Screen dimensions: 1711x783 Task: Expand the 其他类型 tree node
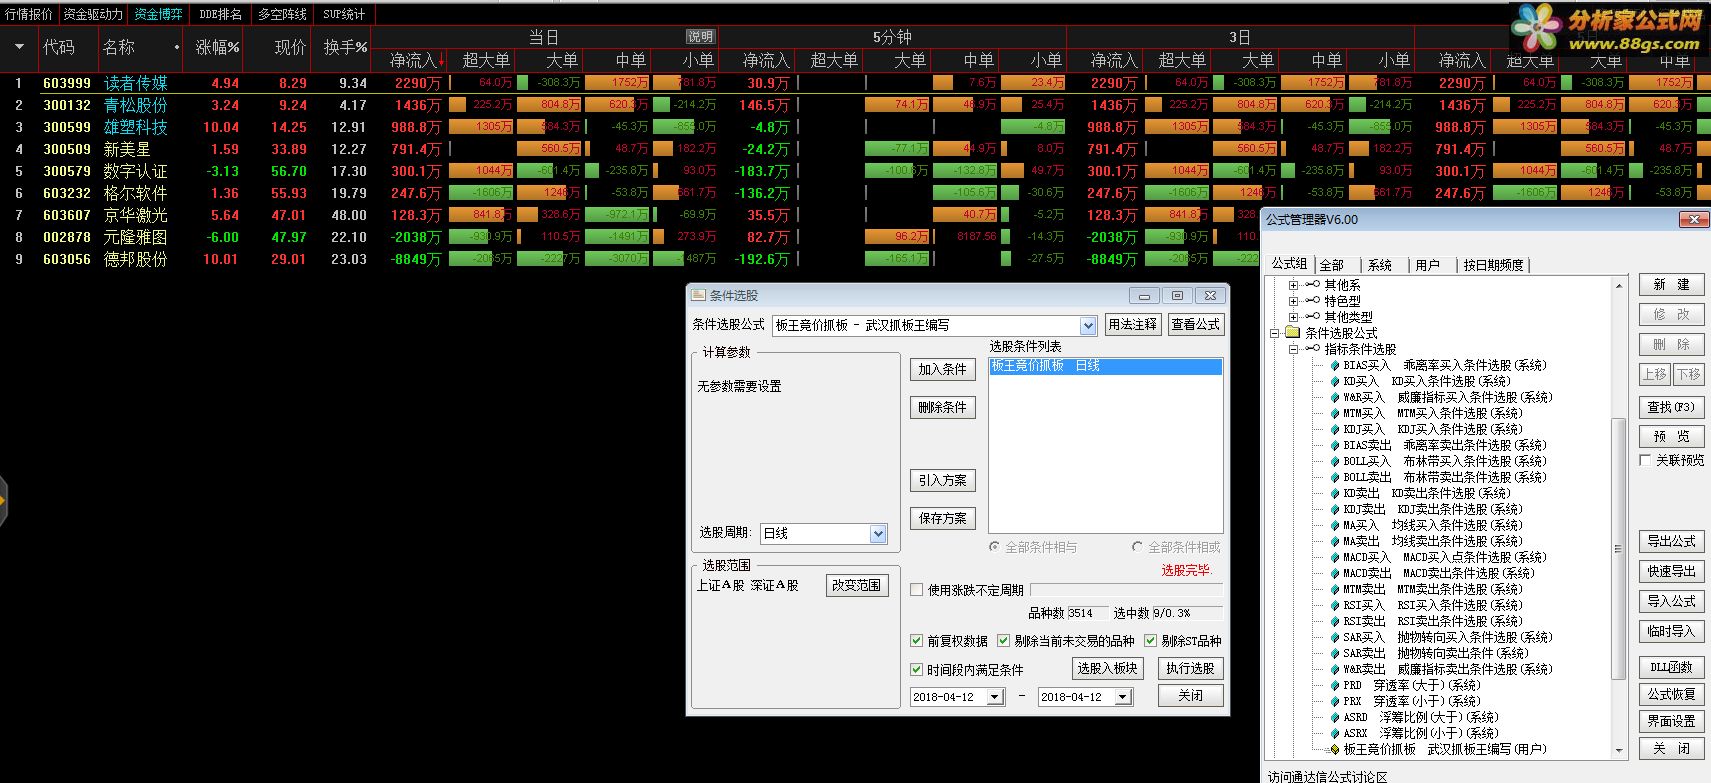pos(1293,317)
